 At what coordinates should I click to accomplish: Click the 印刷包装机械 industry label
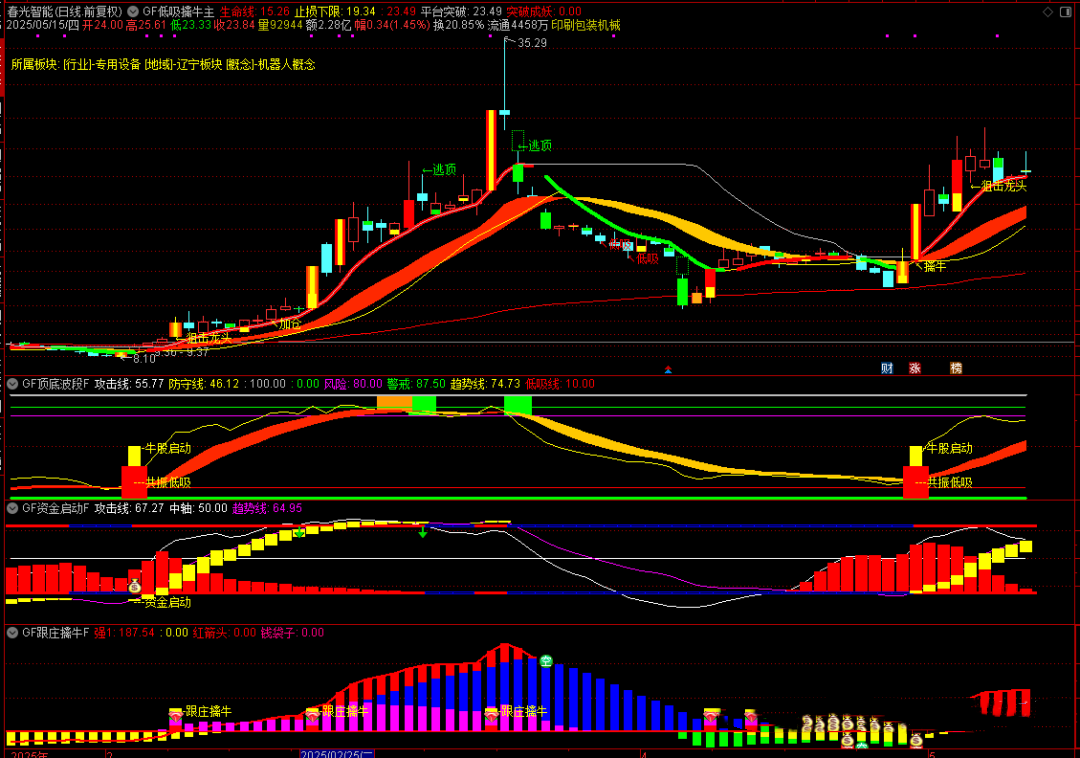click(586, 25)
